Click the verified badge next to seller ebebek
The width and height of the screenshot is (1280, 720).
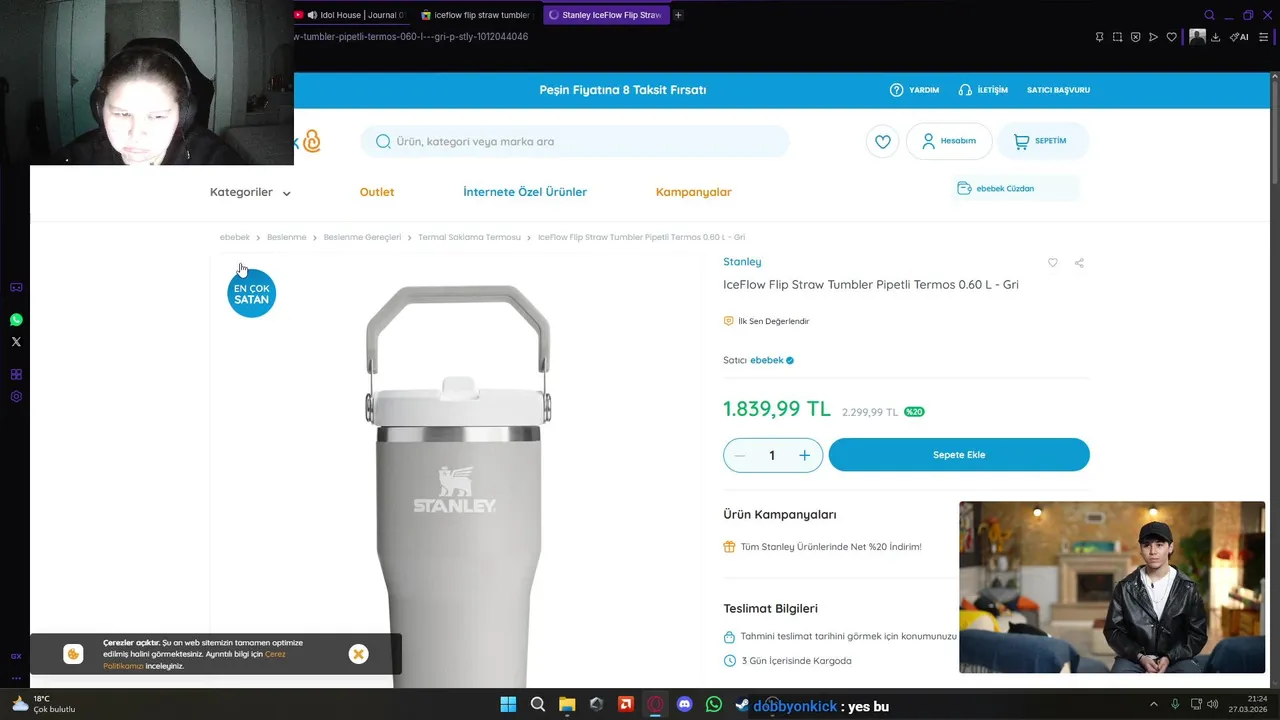coord(790,360)
